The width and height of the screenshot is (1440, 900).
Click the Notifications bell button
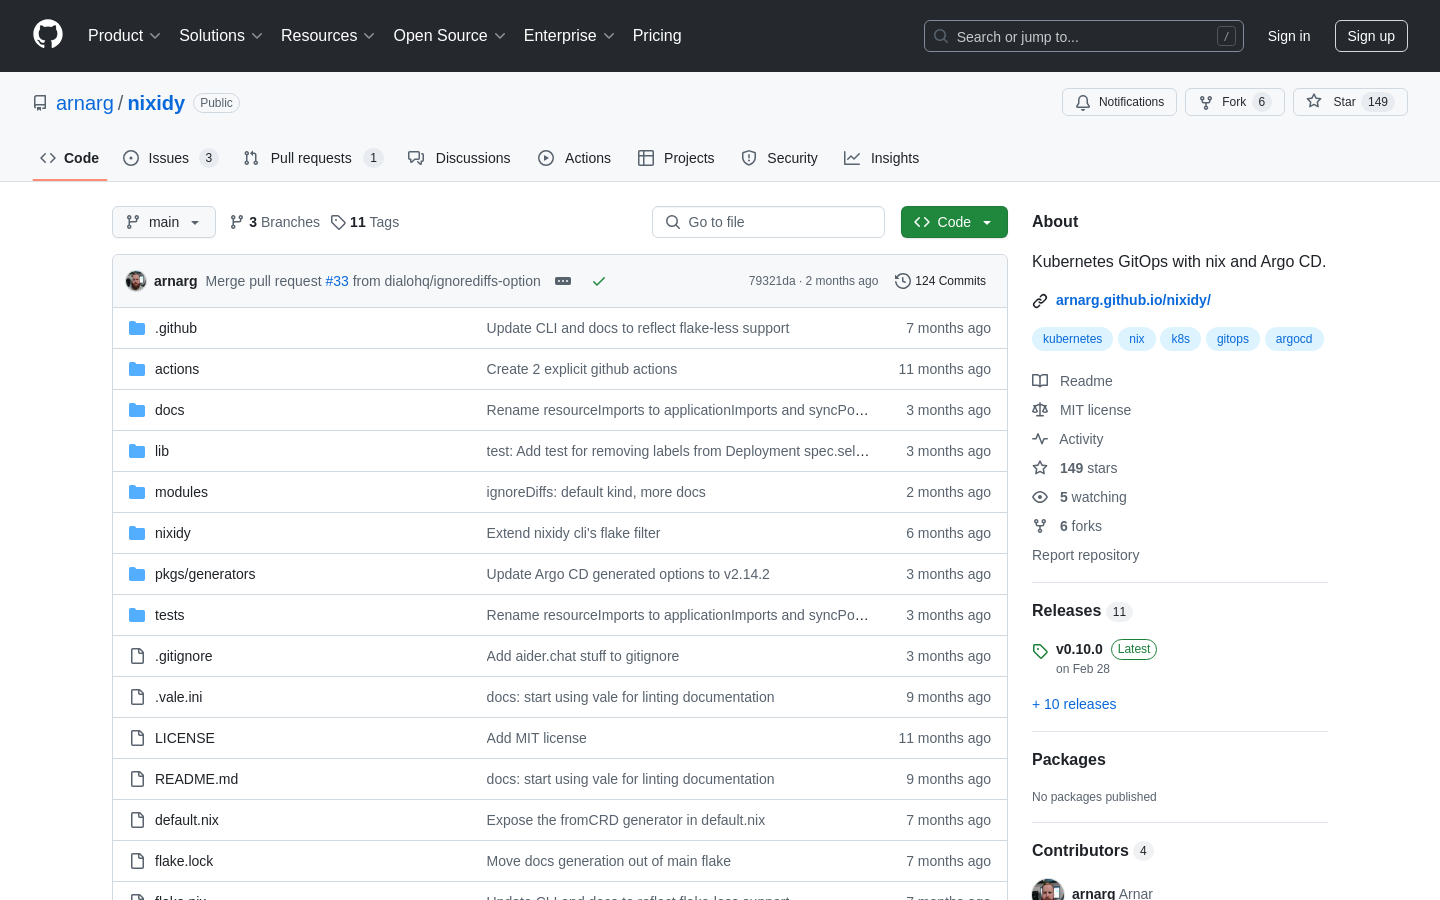1119,102
